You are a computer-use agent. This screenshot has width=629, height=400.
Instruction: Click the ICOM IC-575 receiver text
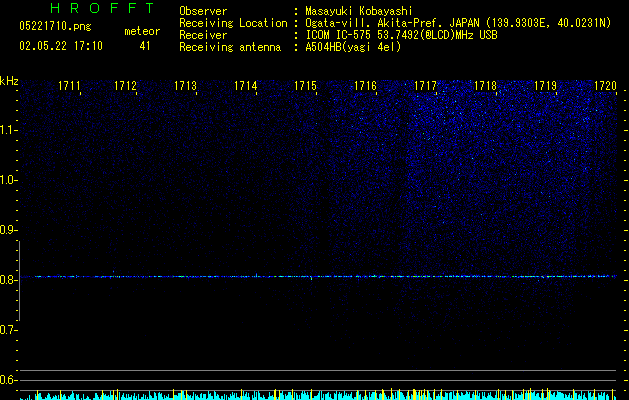pyautogui.click(x=401, y=35)
